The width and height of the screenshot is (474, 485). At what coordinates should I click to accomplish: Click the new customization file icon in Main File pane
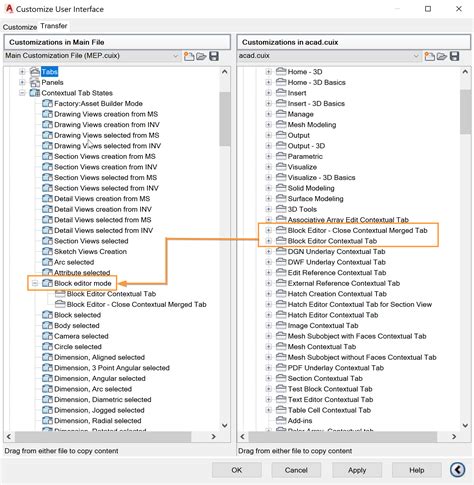coord(189,56)
